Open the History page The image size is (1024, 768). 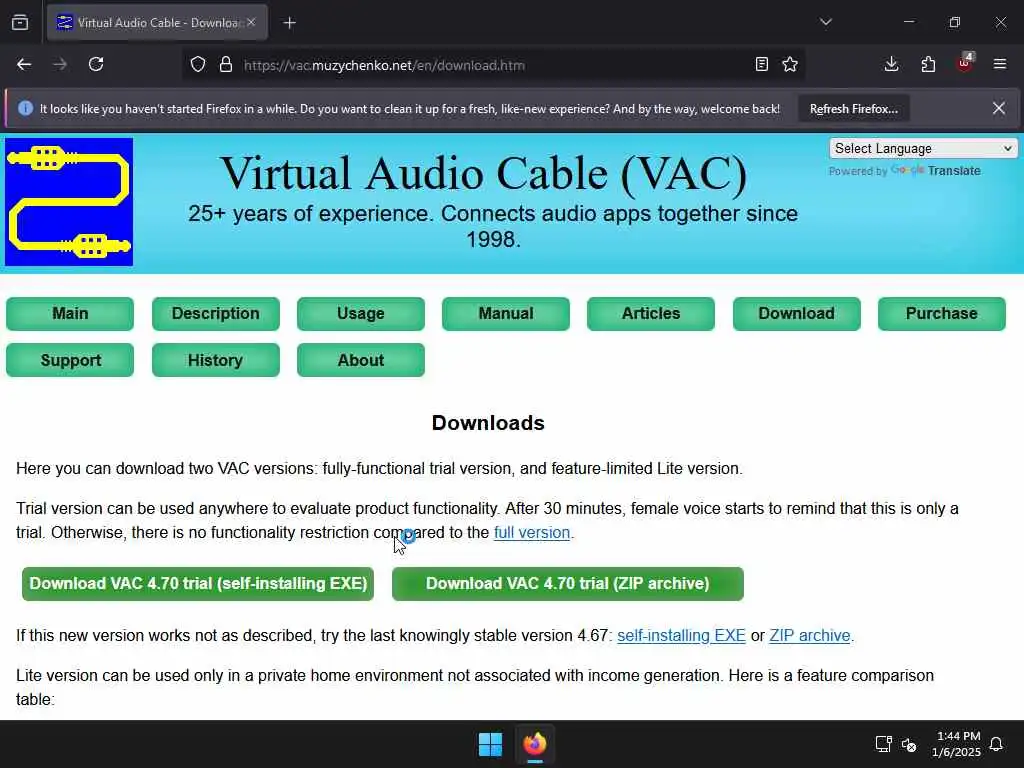[x=216, y=360]
